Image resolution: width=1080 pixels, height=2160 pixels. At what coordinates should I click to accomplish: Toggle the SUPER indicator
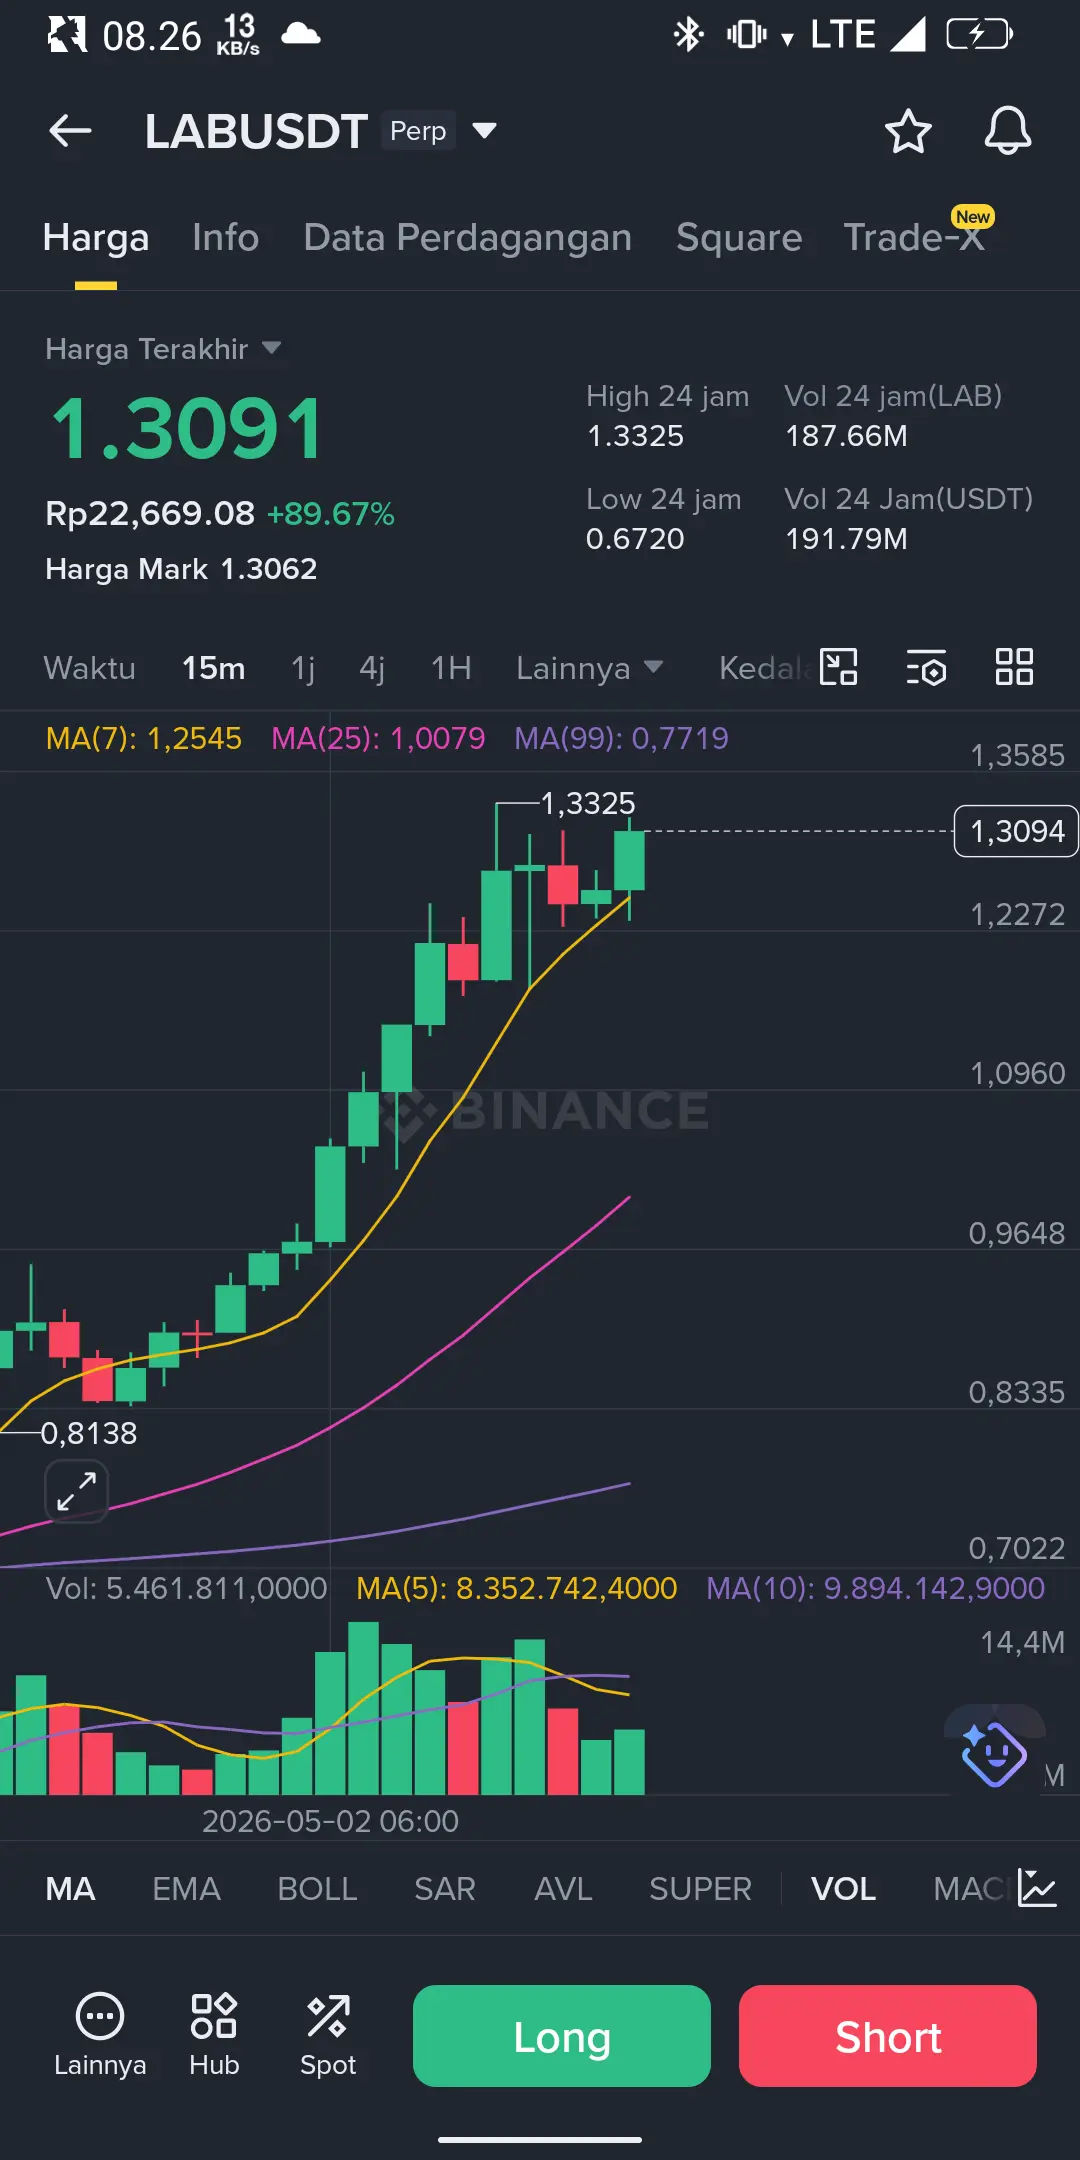[x=700, y=1889]
